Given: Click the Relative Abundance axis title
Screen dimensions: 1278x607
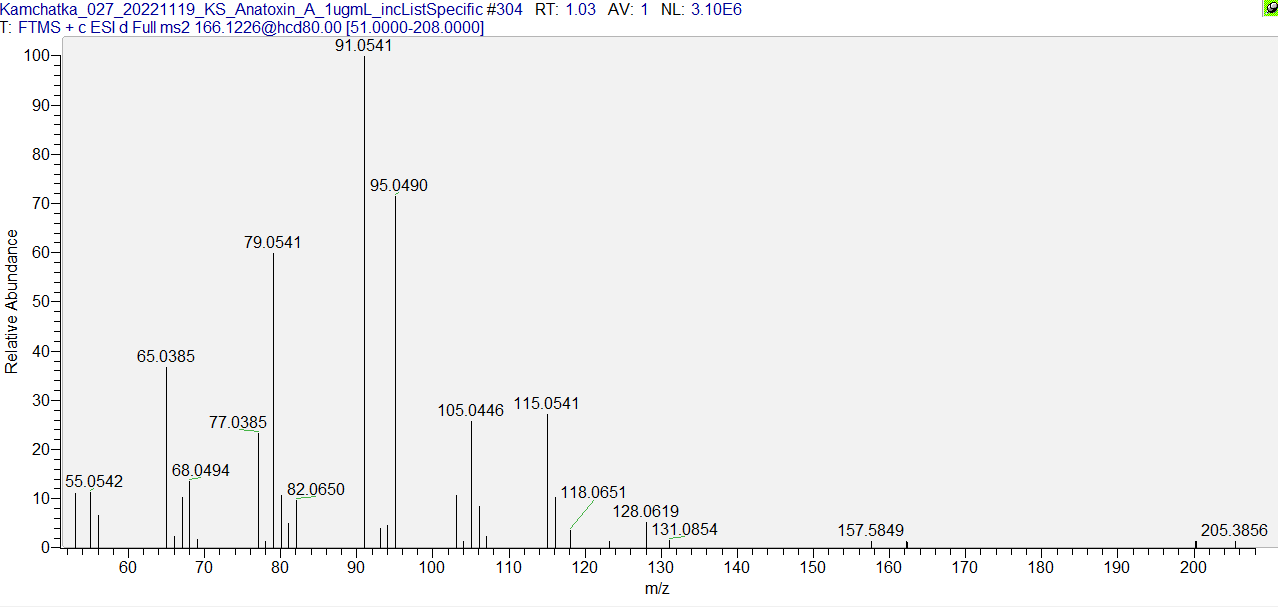Looking at the screenshot, I should coord(12,301).
